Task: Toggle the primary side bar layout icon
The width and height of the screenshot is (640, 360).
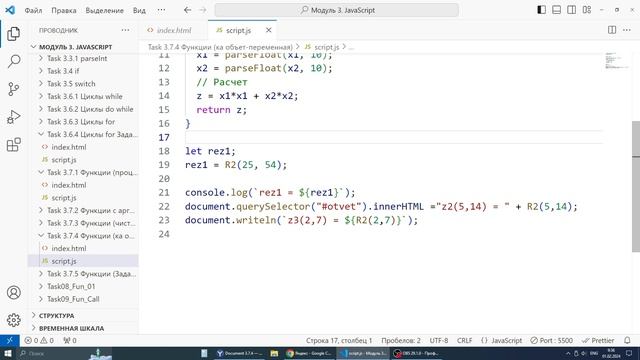Action: 541,10
